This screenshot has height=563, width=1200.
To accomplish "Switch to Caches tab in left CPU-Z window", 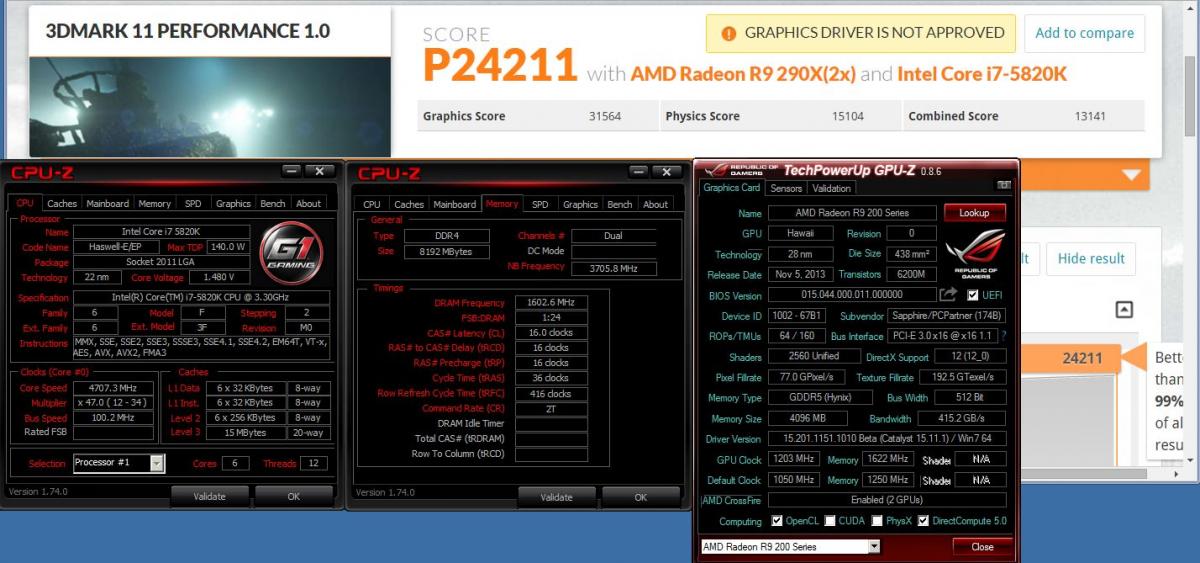I will coord(62,203).
